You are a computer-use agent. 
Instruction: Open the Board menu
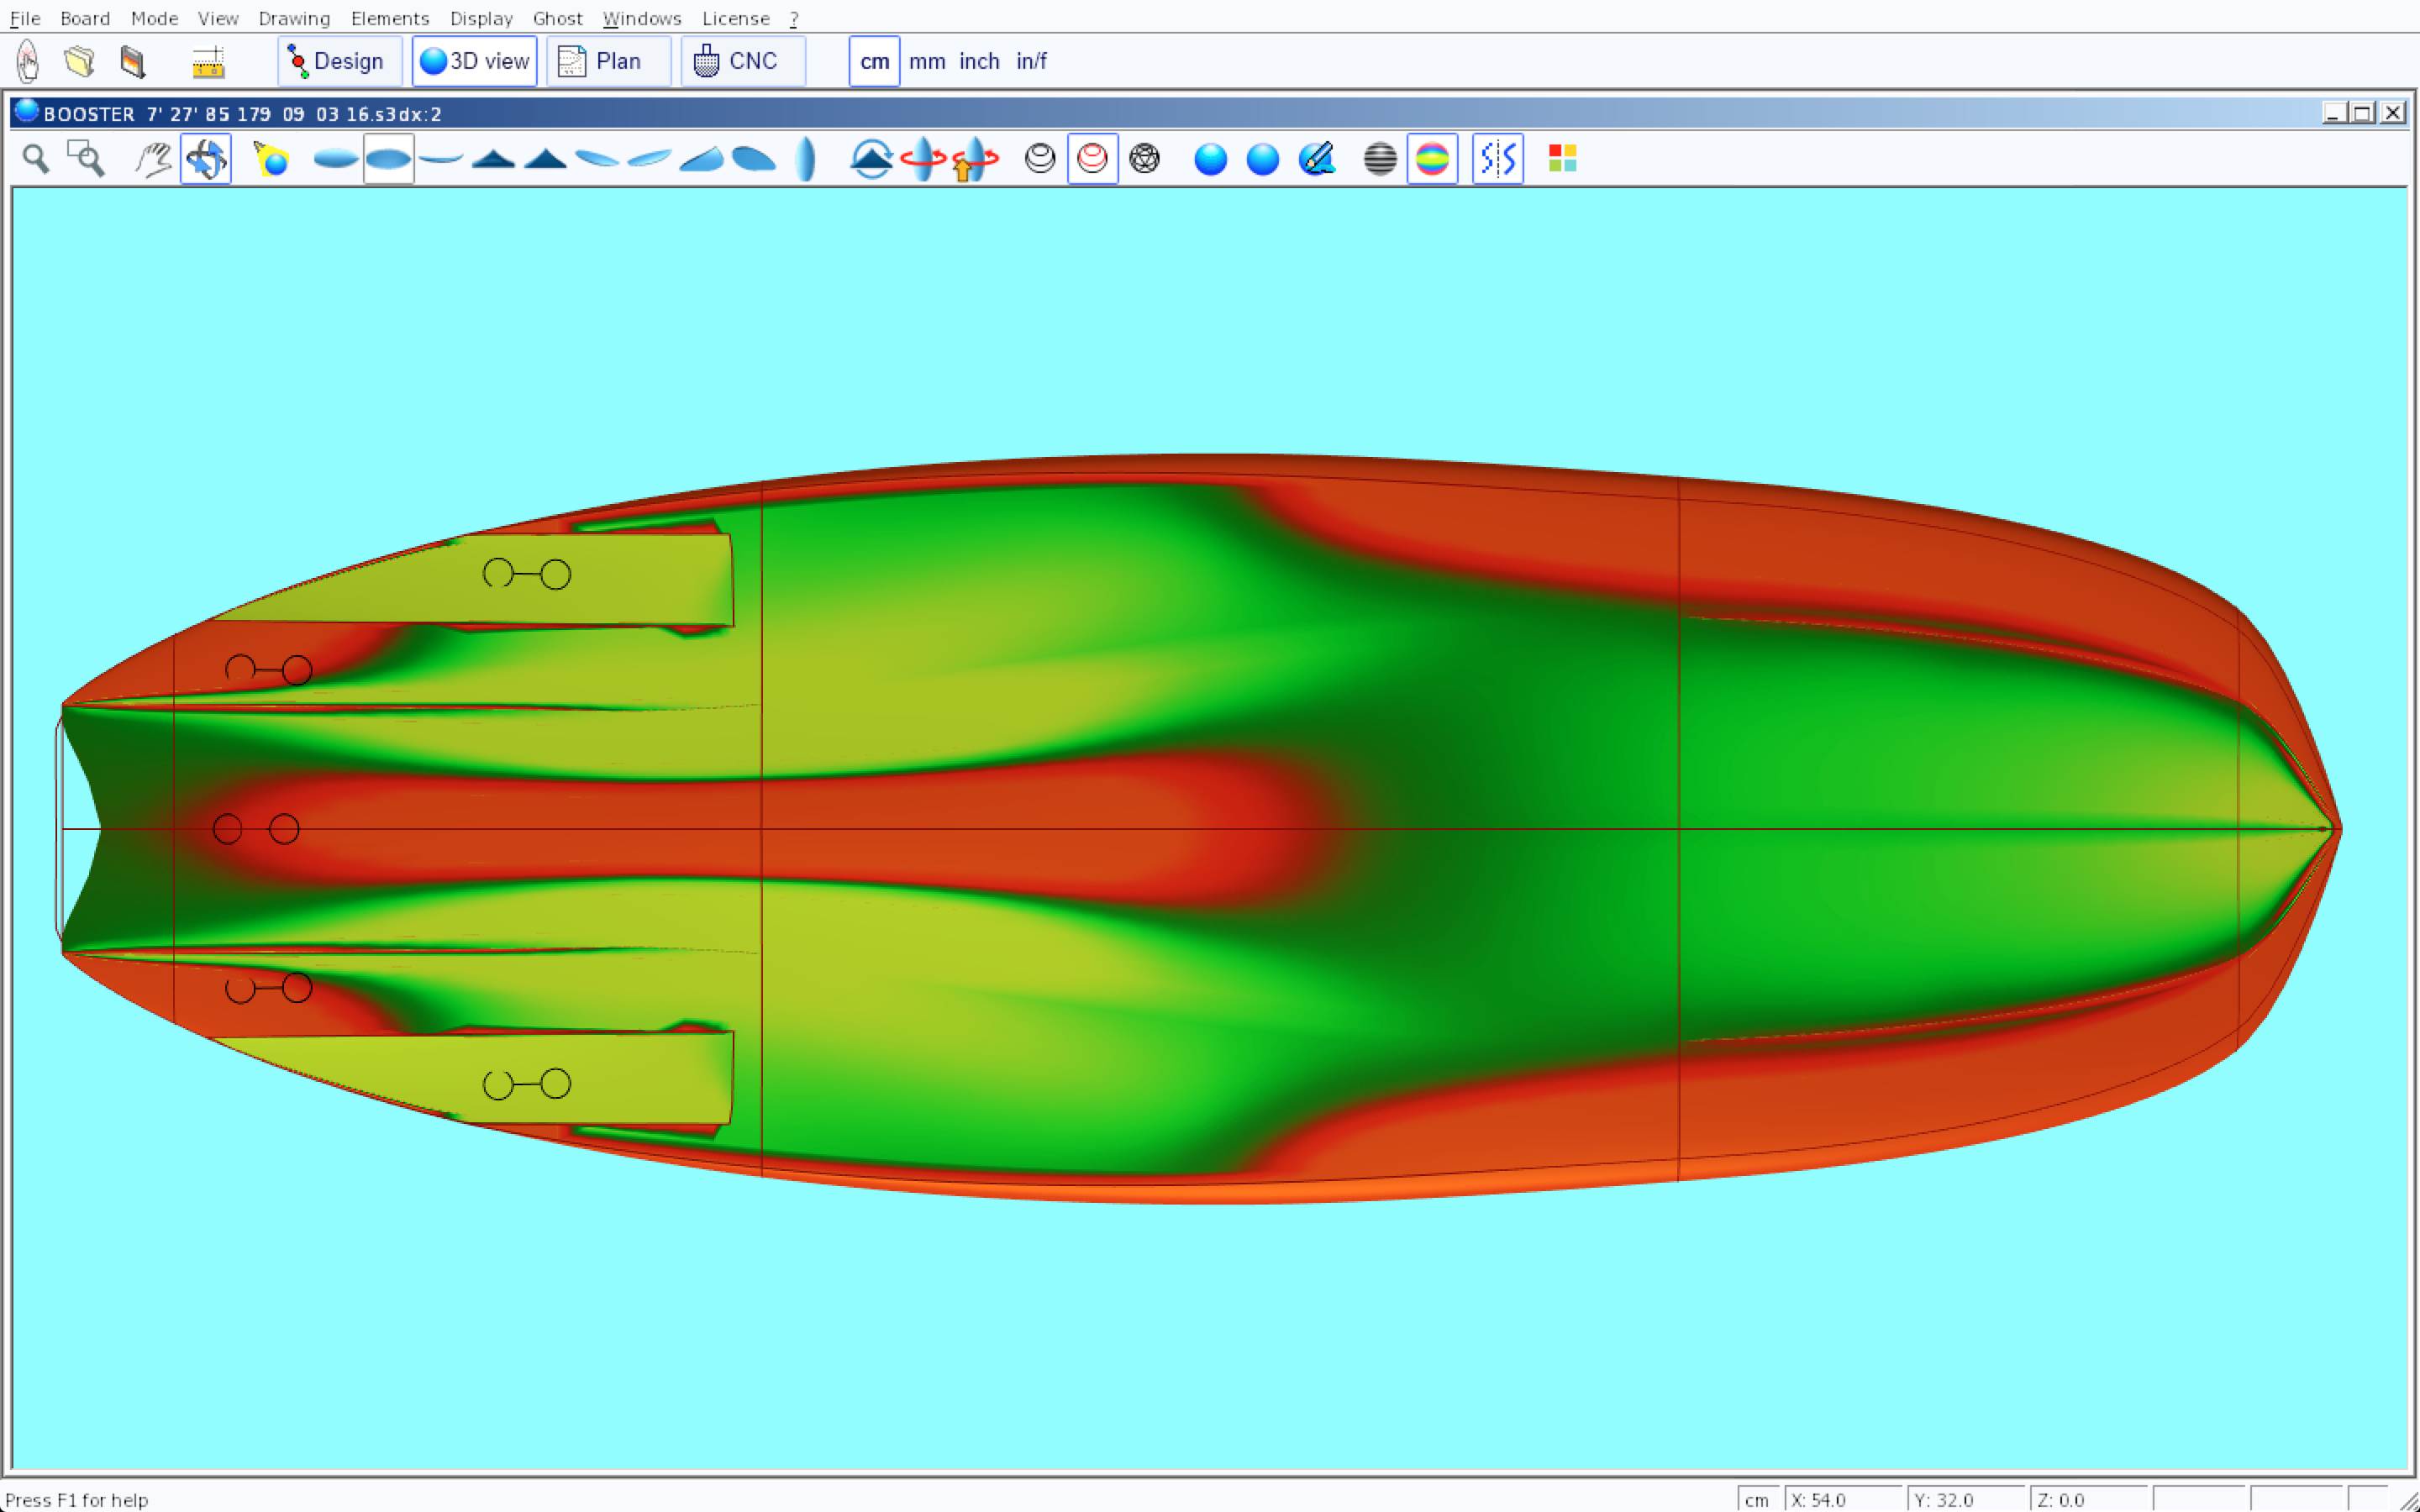point(85,18)
